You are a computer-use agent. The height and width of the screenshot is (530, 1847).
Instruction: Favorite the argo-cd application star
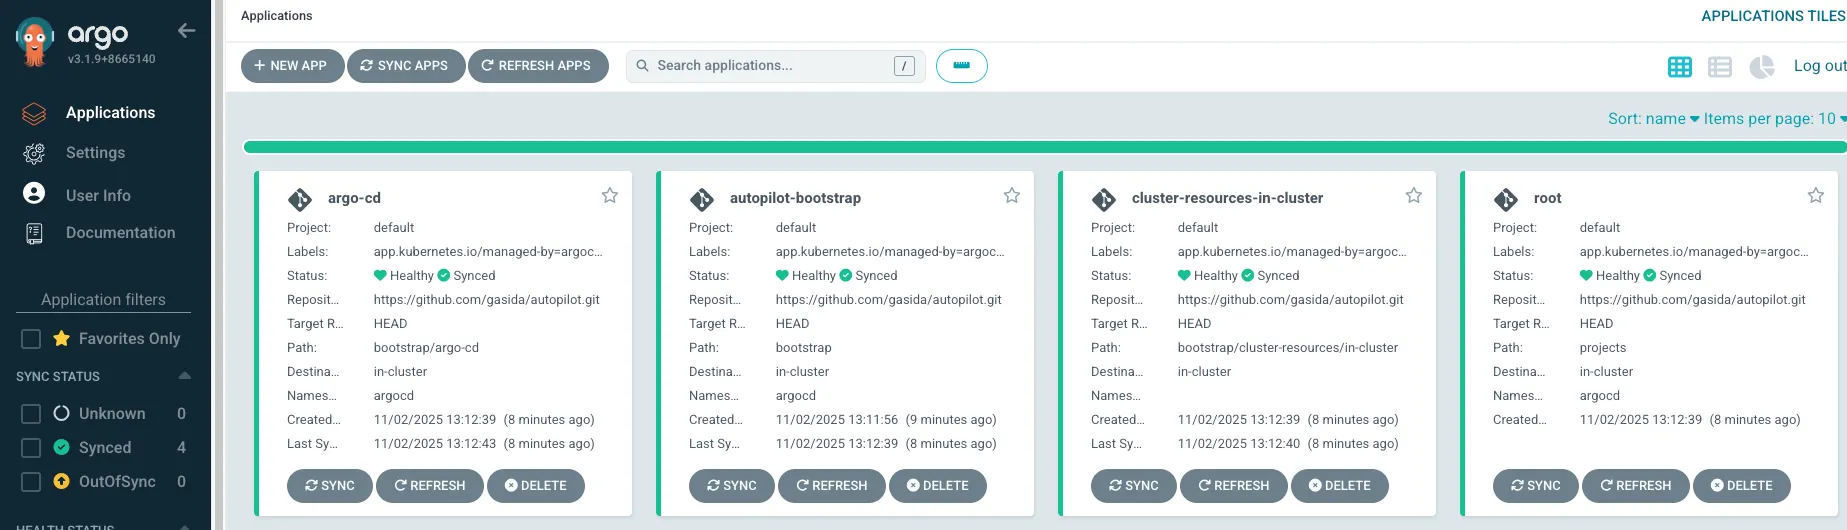(x=610, y=196)
